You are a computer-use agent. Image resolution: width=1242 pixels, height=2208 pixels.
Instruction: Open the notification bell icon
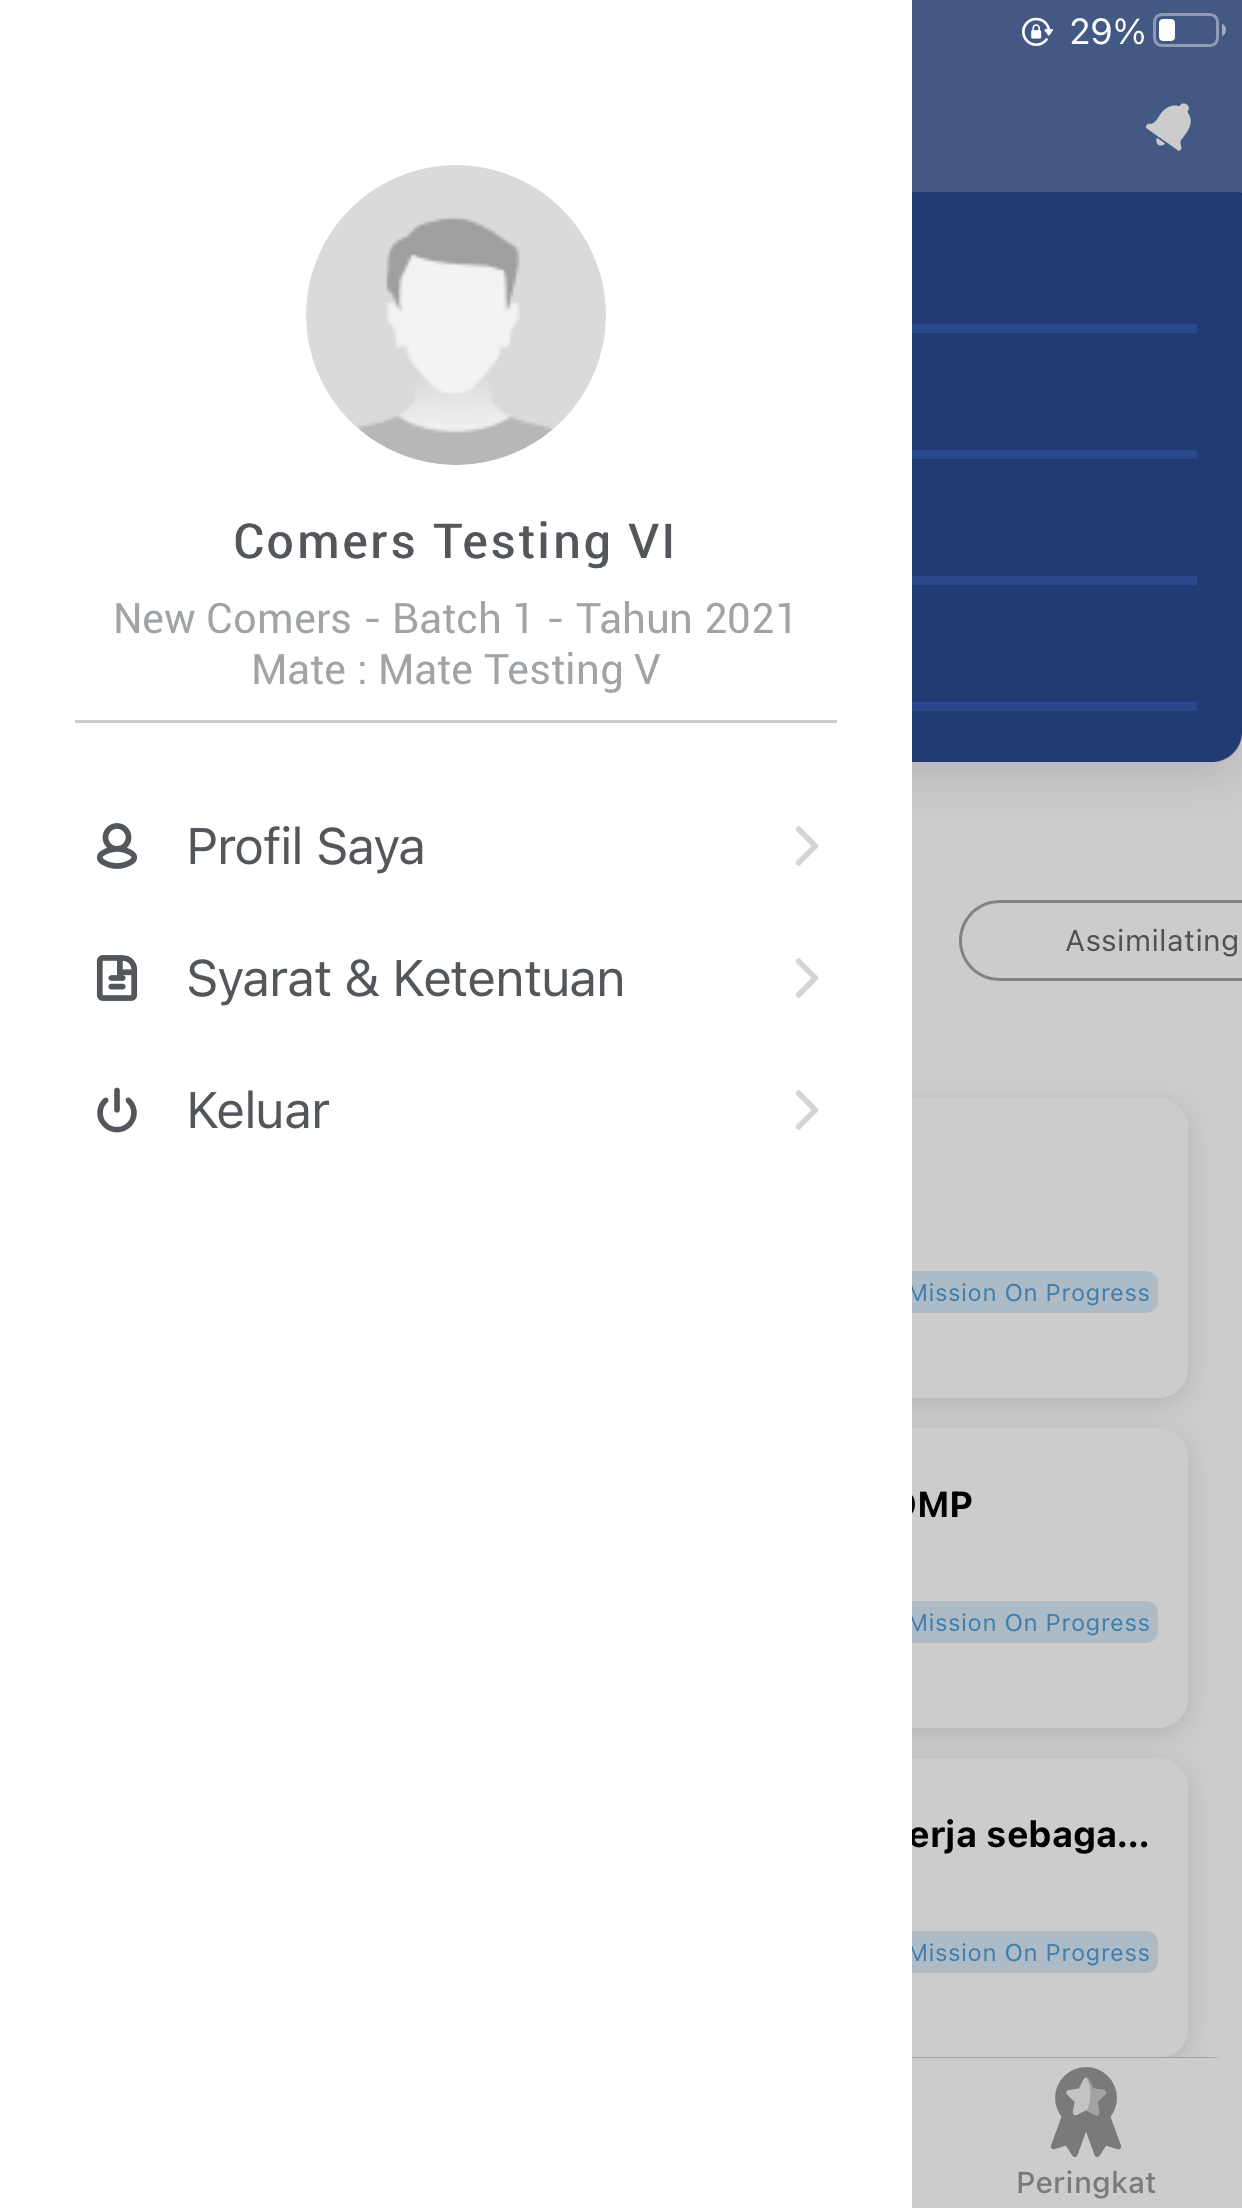tap(1169, 127)
